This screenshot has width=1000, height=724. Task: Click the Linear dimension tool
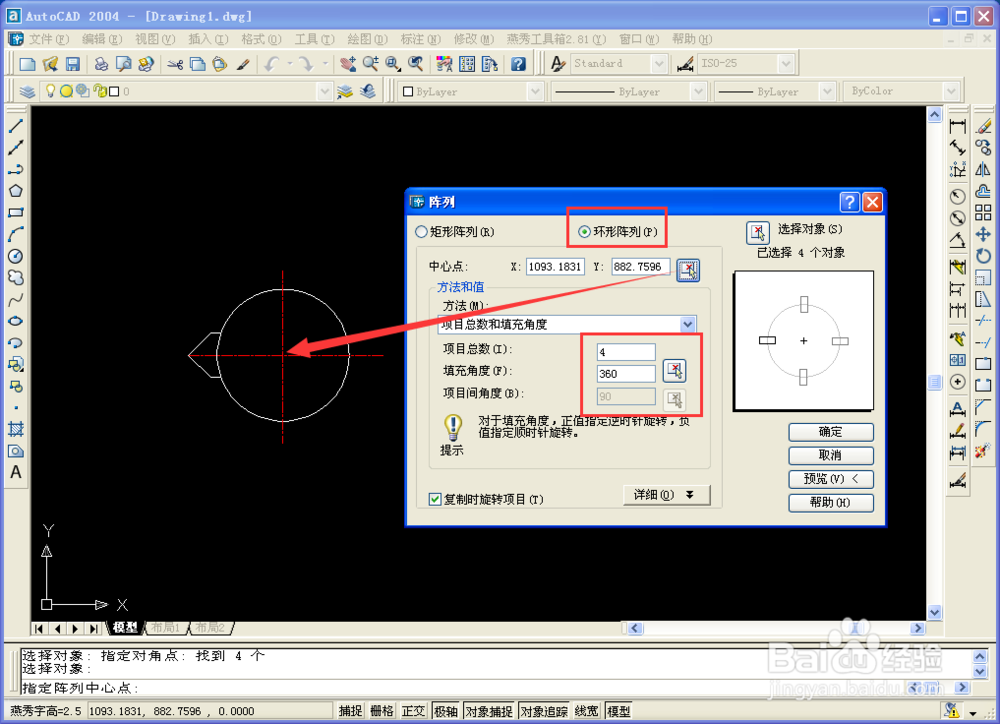click(957, 126)
